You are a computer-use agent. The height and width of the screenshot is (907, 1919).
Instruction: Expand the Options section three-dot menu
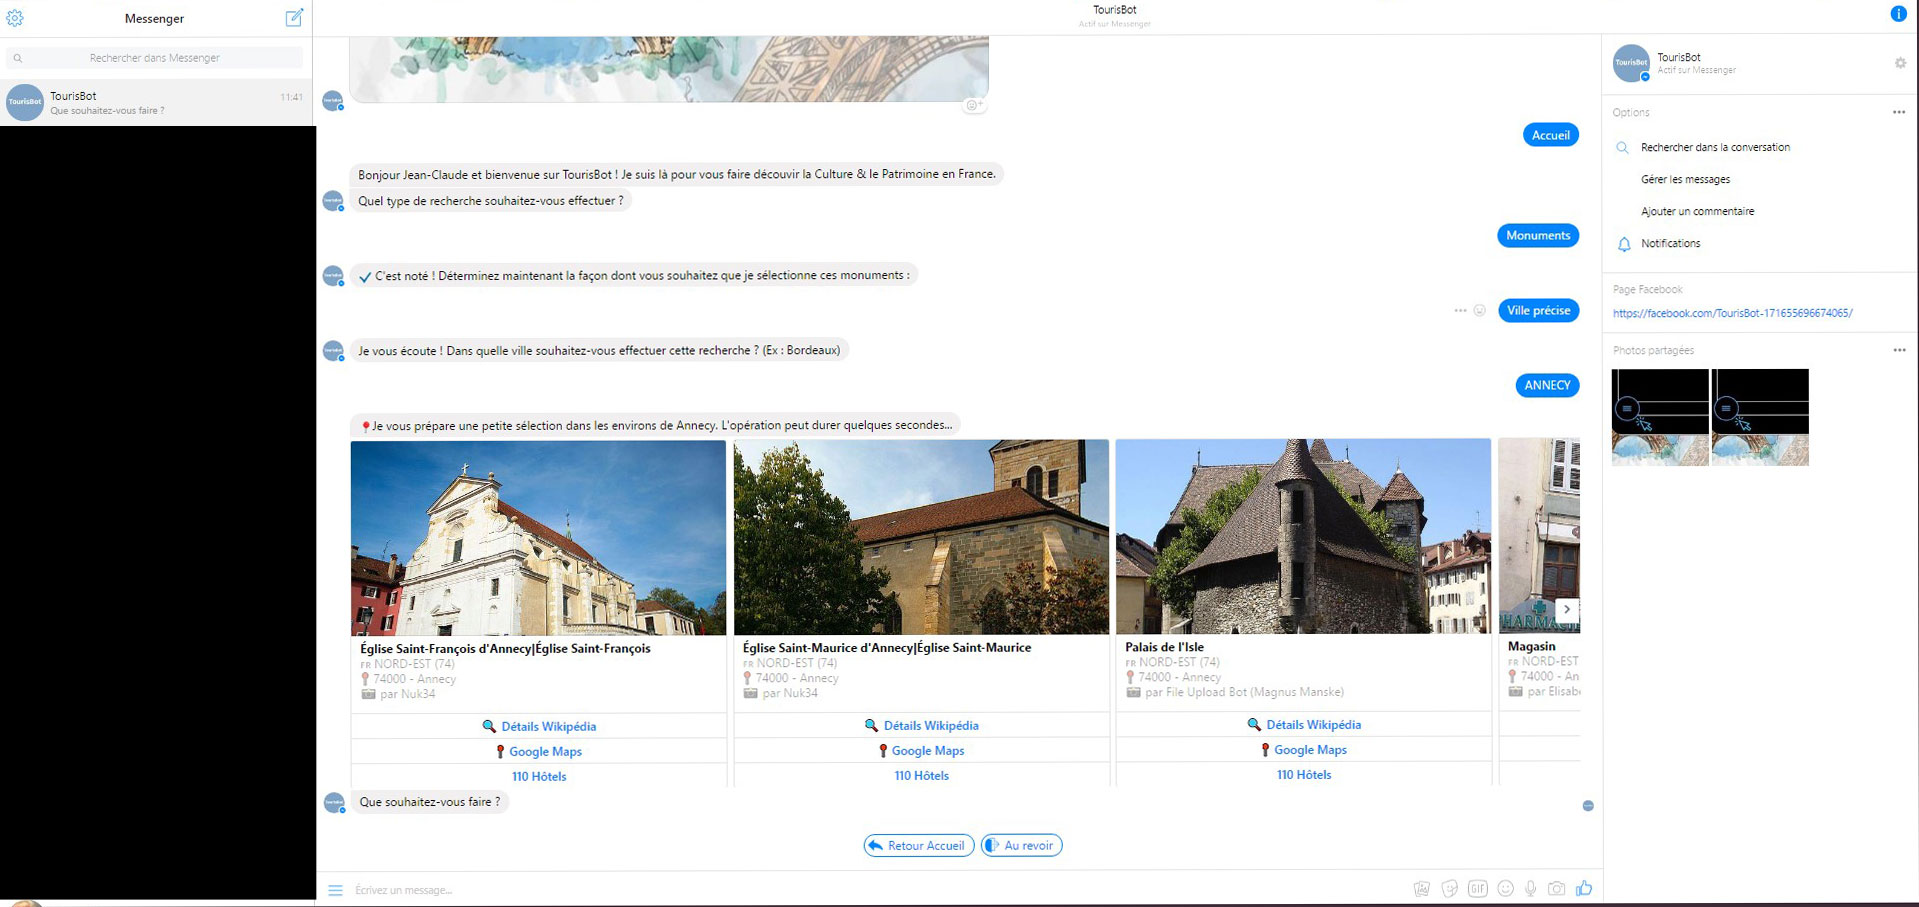click(x=1899, y=112)
